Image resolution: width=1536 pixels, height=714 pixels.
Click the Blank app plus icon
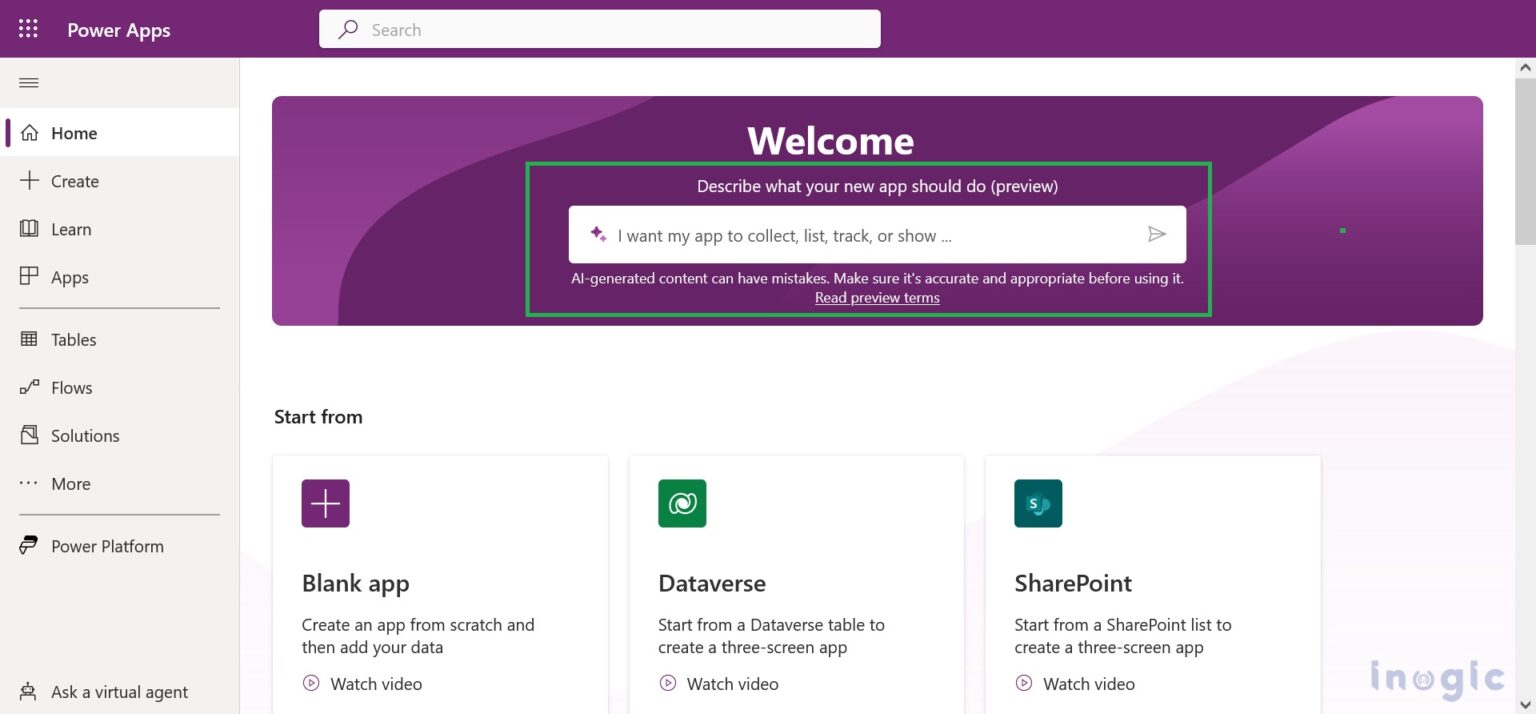[325, 503]
